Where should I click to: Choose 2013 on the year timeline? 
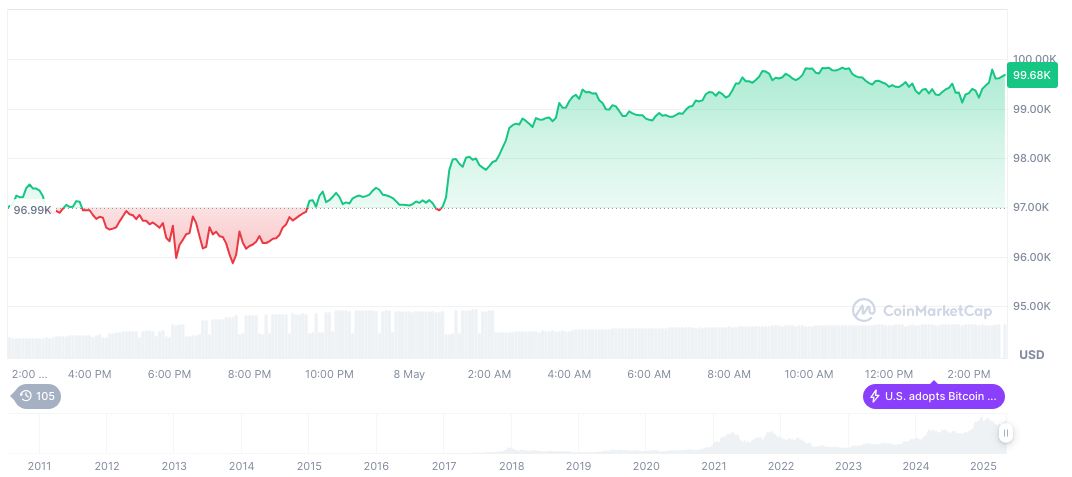coord(174,466)
